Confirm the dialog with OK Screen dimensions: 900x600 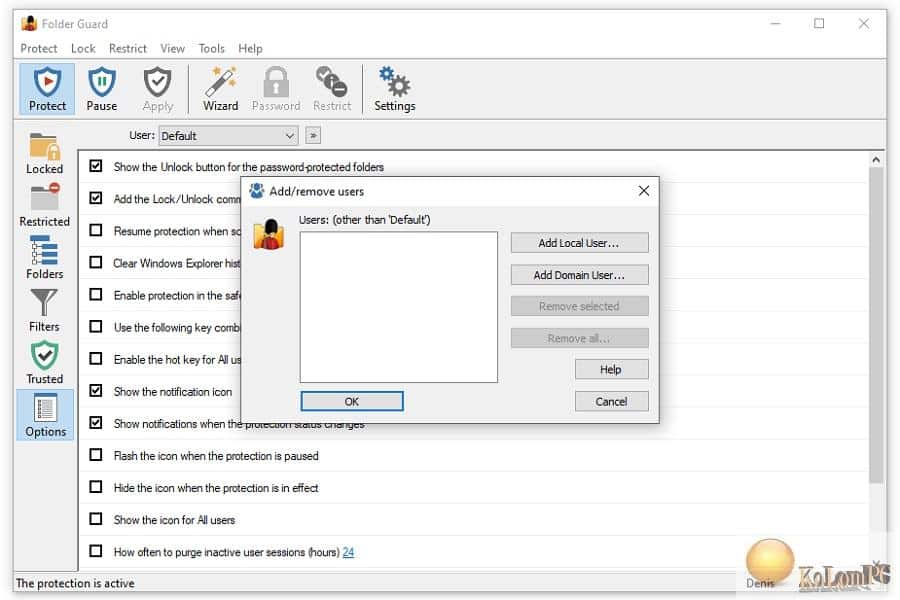(x=352, y=401)
